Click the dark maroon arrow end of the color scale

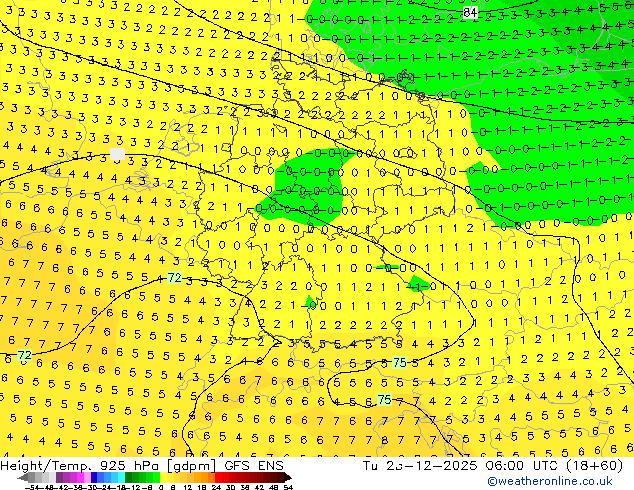pos(287,477)
